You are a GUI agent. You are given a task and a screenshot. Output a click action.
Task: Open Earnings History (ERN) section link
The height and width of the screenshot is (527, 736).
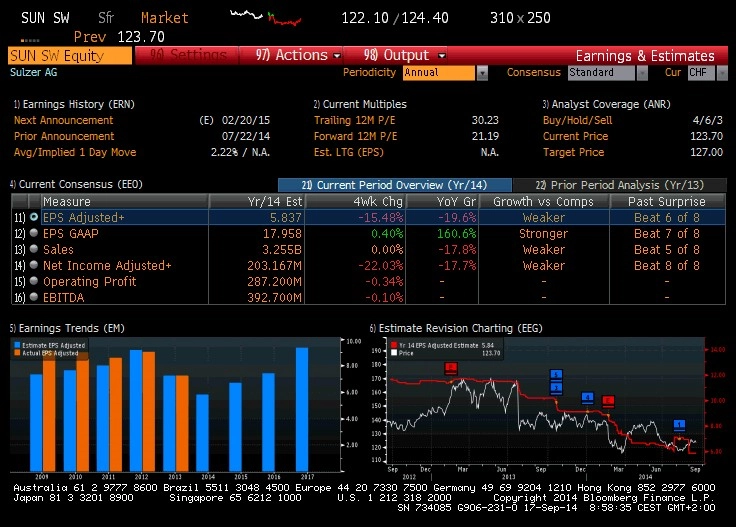point(73,104)
